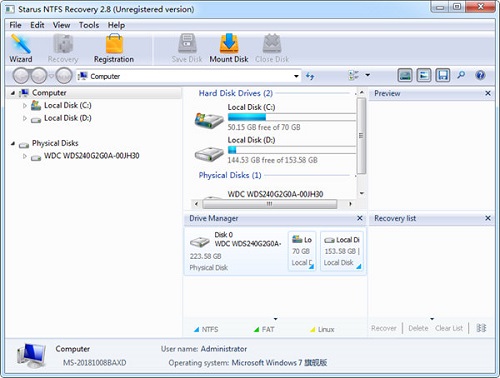Click the recovery list options icon
This screenshot has width=500, height=378.
[x=481, y=328]
